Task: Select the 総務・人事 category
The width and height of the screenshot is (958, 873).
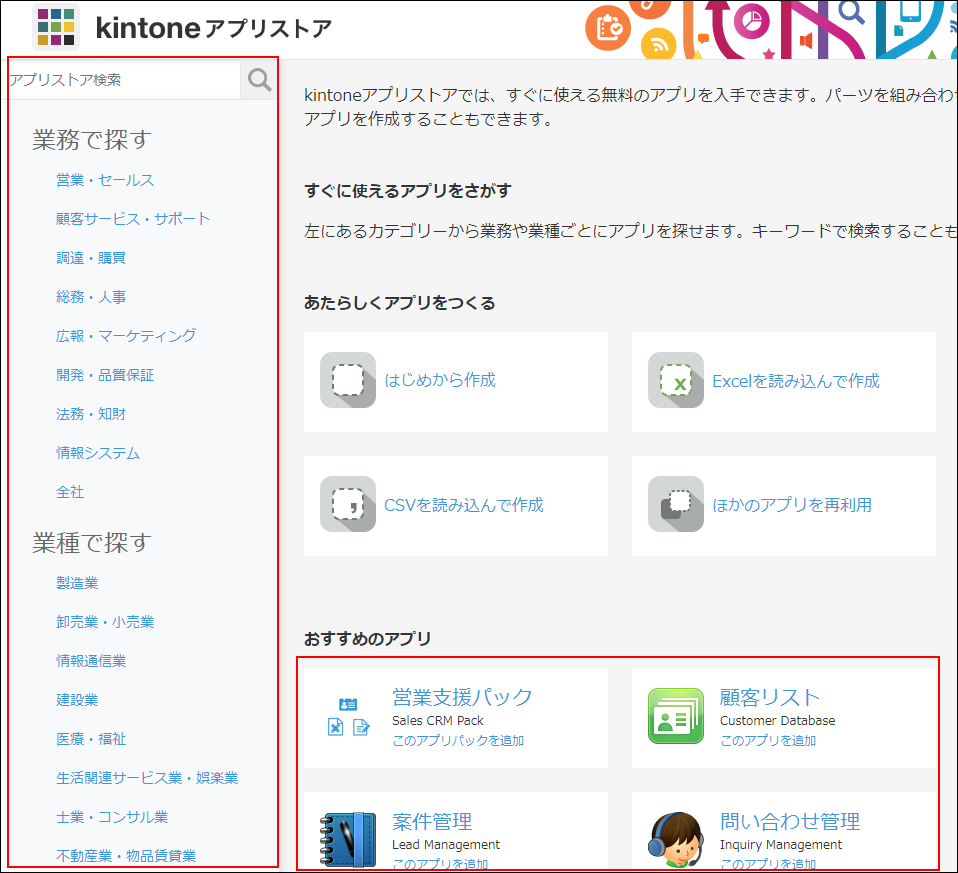Action: [x=91, y=297]
